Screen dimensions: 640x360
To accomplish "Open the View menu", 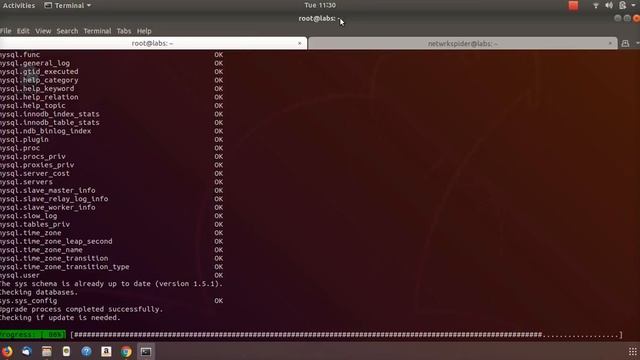I will [43, 31].
